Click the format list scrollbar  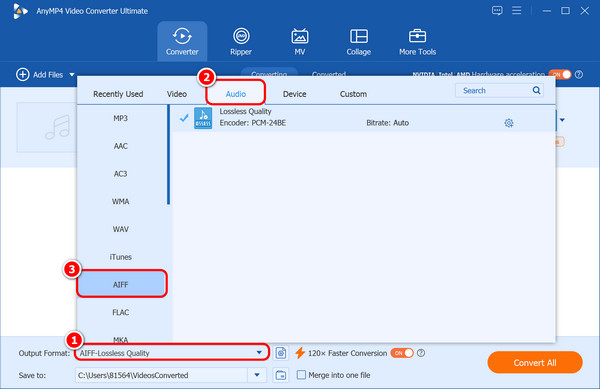tap(168, 155)
